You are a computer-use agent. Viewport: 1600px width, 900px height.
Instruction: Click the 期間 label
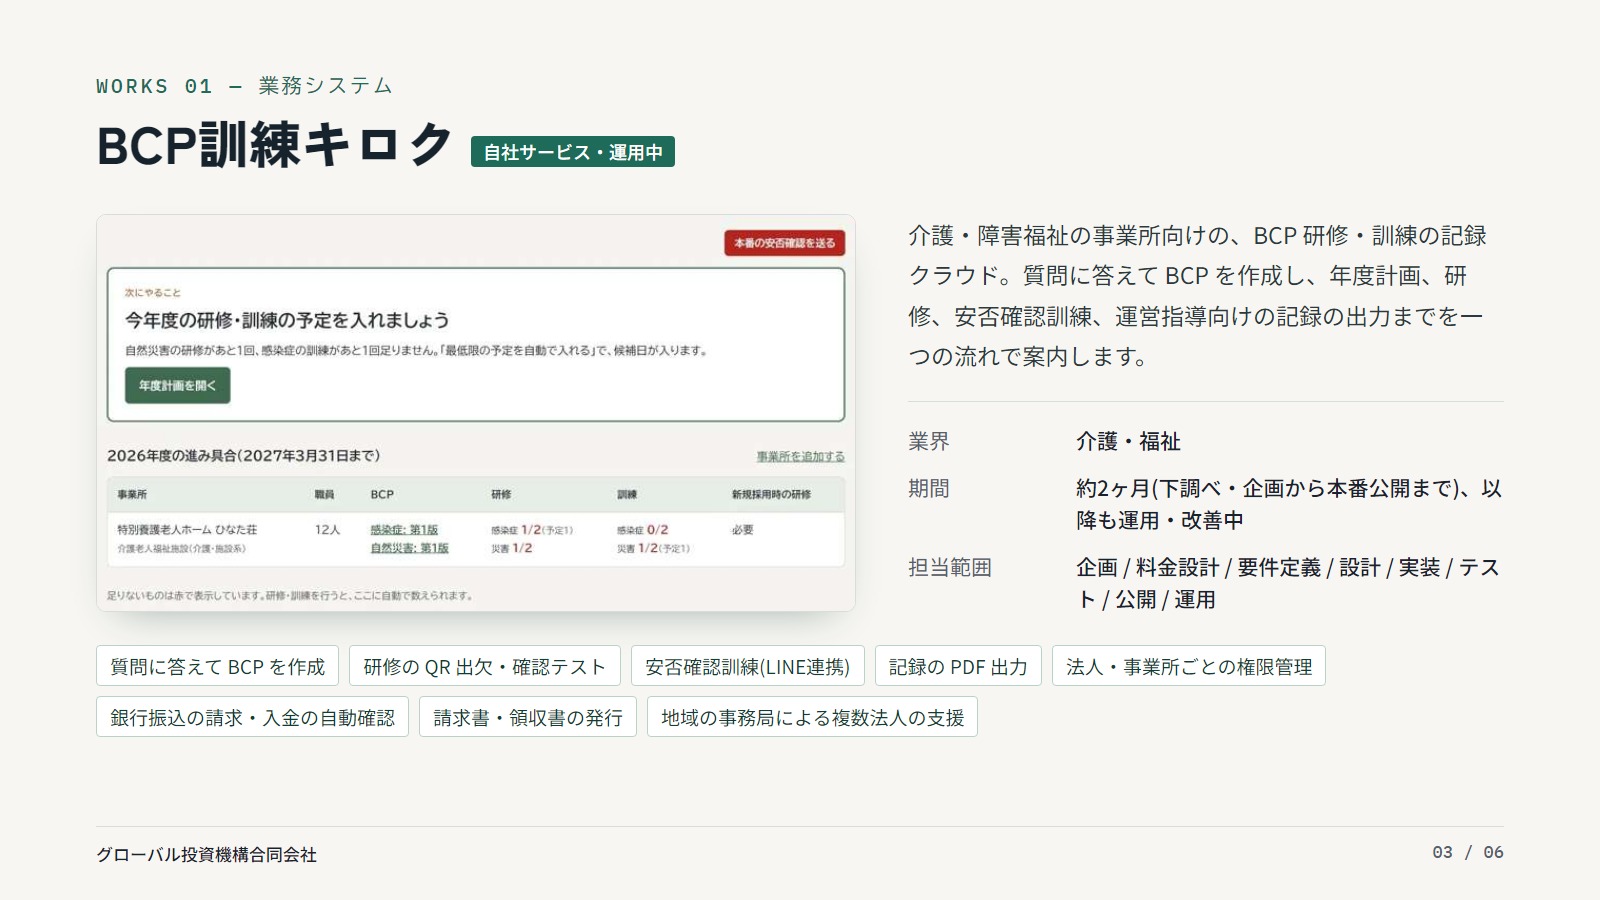929,488
